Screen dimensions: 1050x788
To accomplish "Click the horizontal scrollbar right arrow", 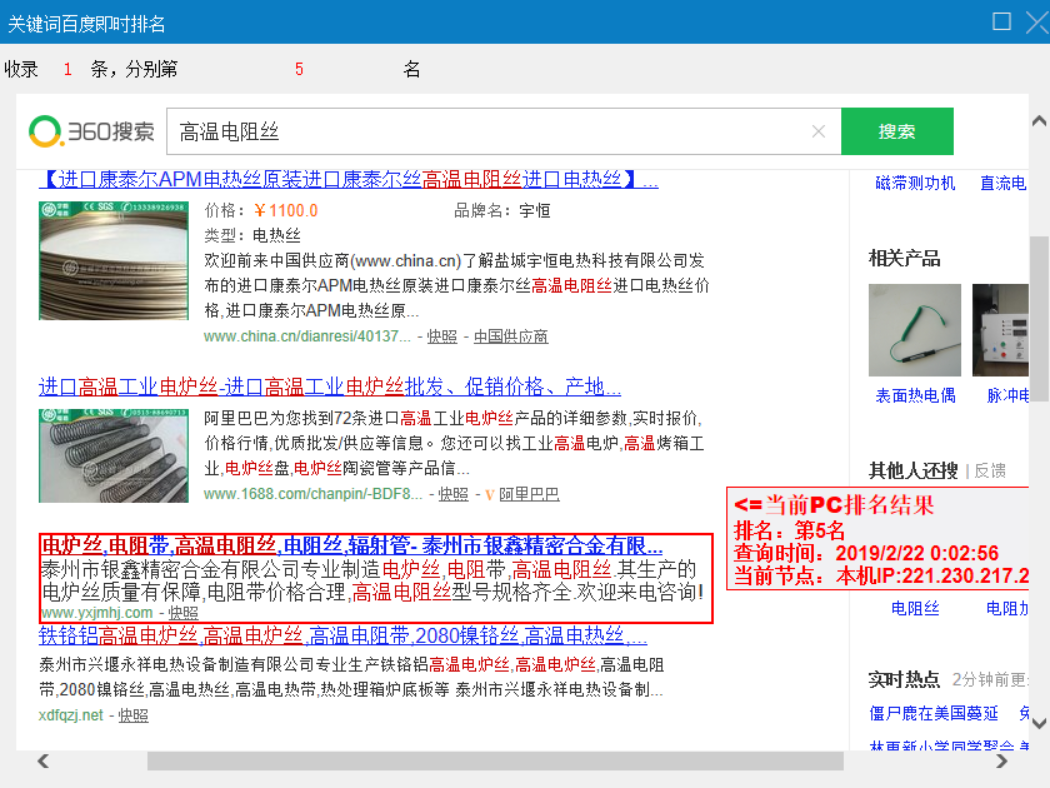I will [1002, 761].
